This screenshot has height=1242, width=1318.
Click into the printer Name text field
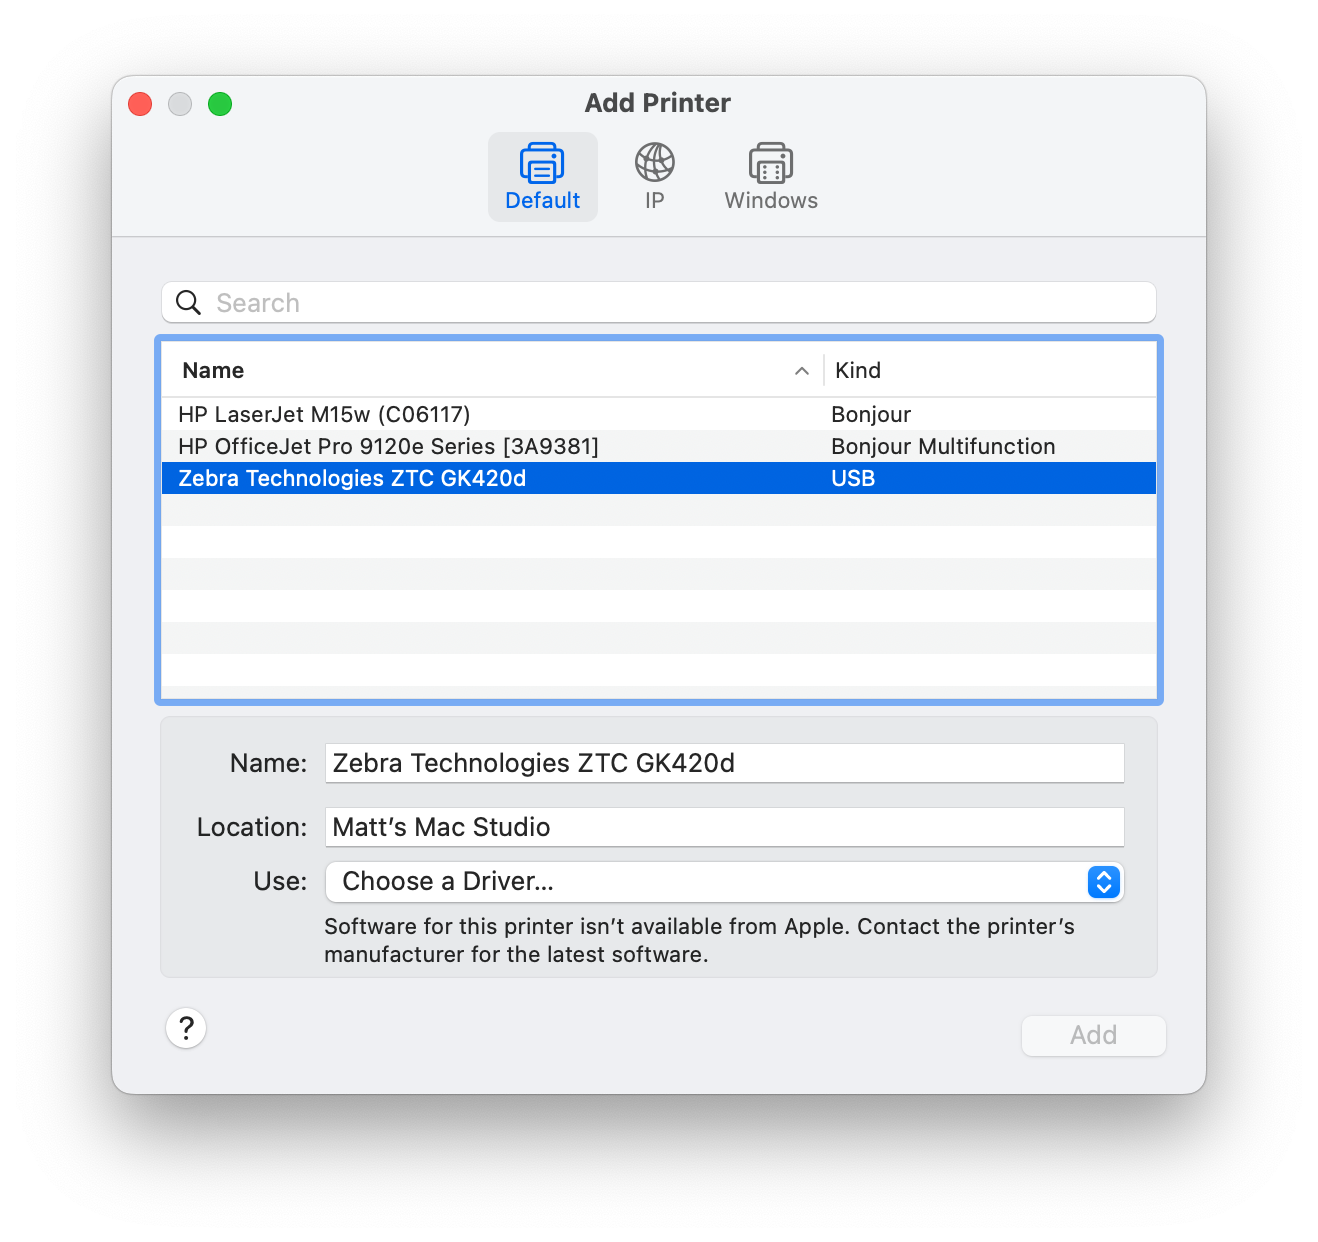coord(724,763)
